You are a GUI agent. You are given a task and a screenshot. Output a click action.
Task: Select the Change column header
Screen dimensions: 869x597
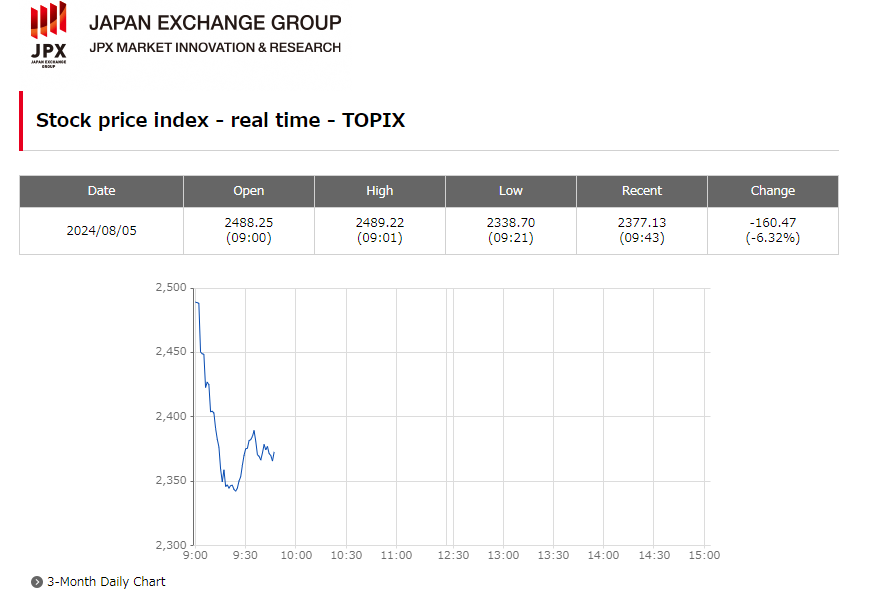click(x=773, y=191)
